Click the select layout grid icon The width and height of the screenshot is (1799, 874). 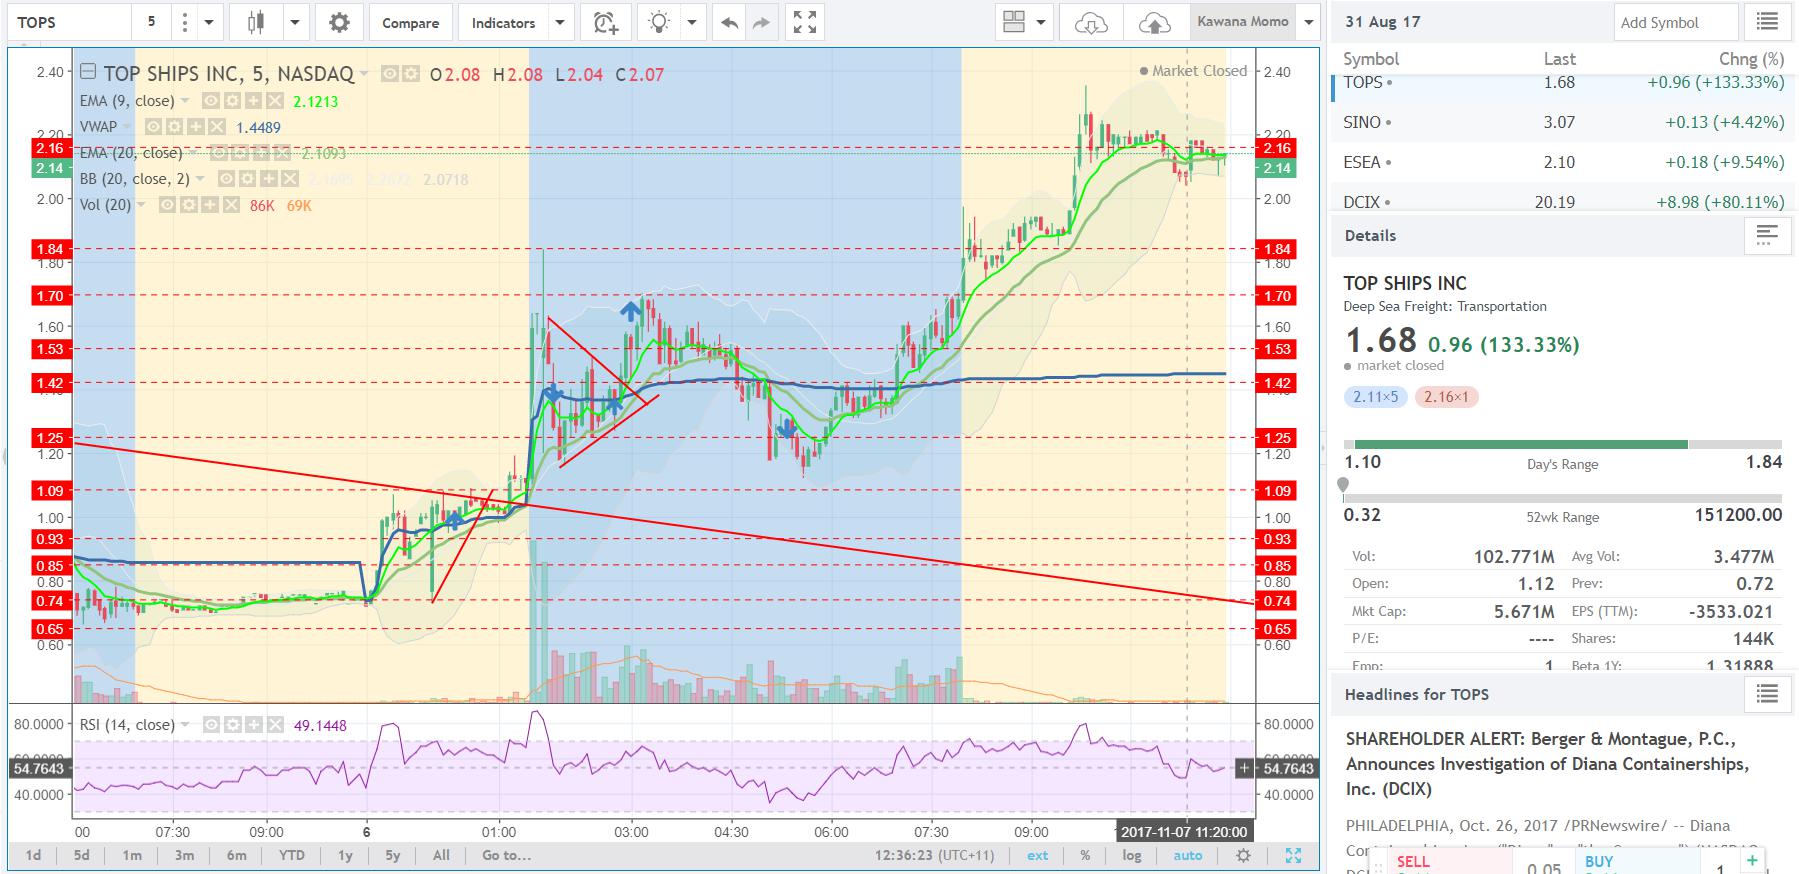(1013, 22)
